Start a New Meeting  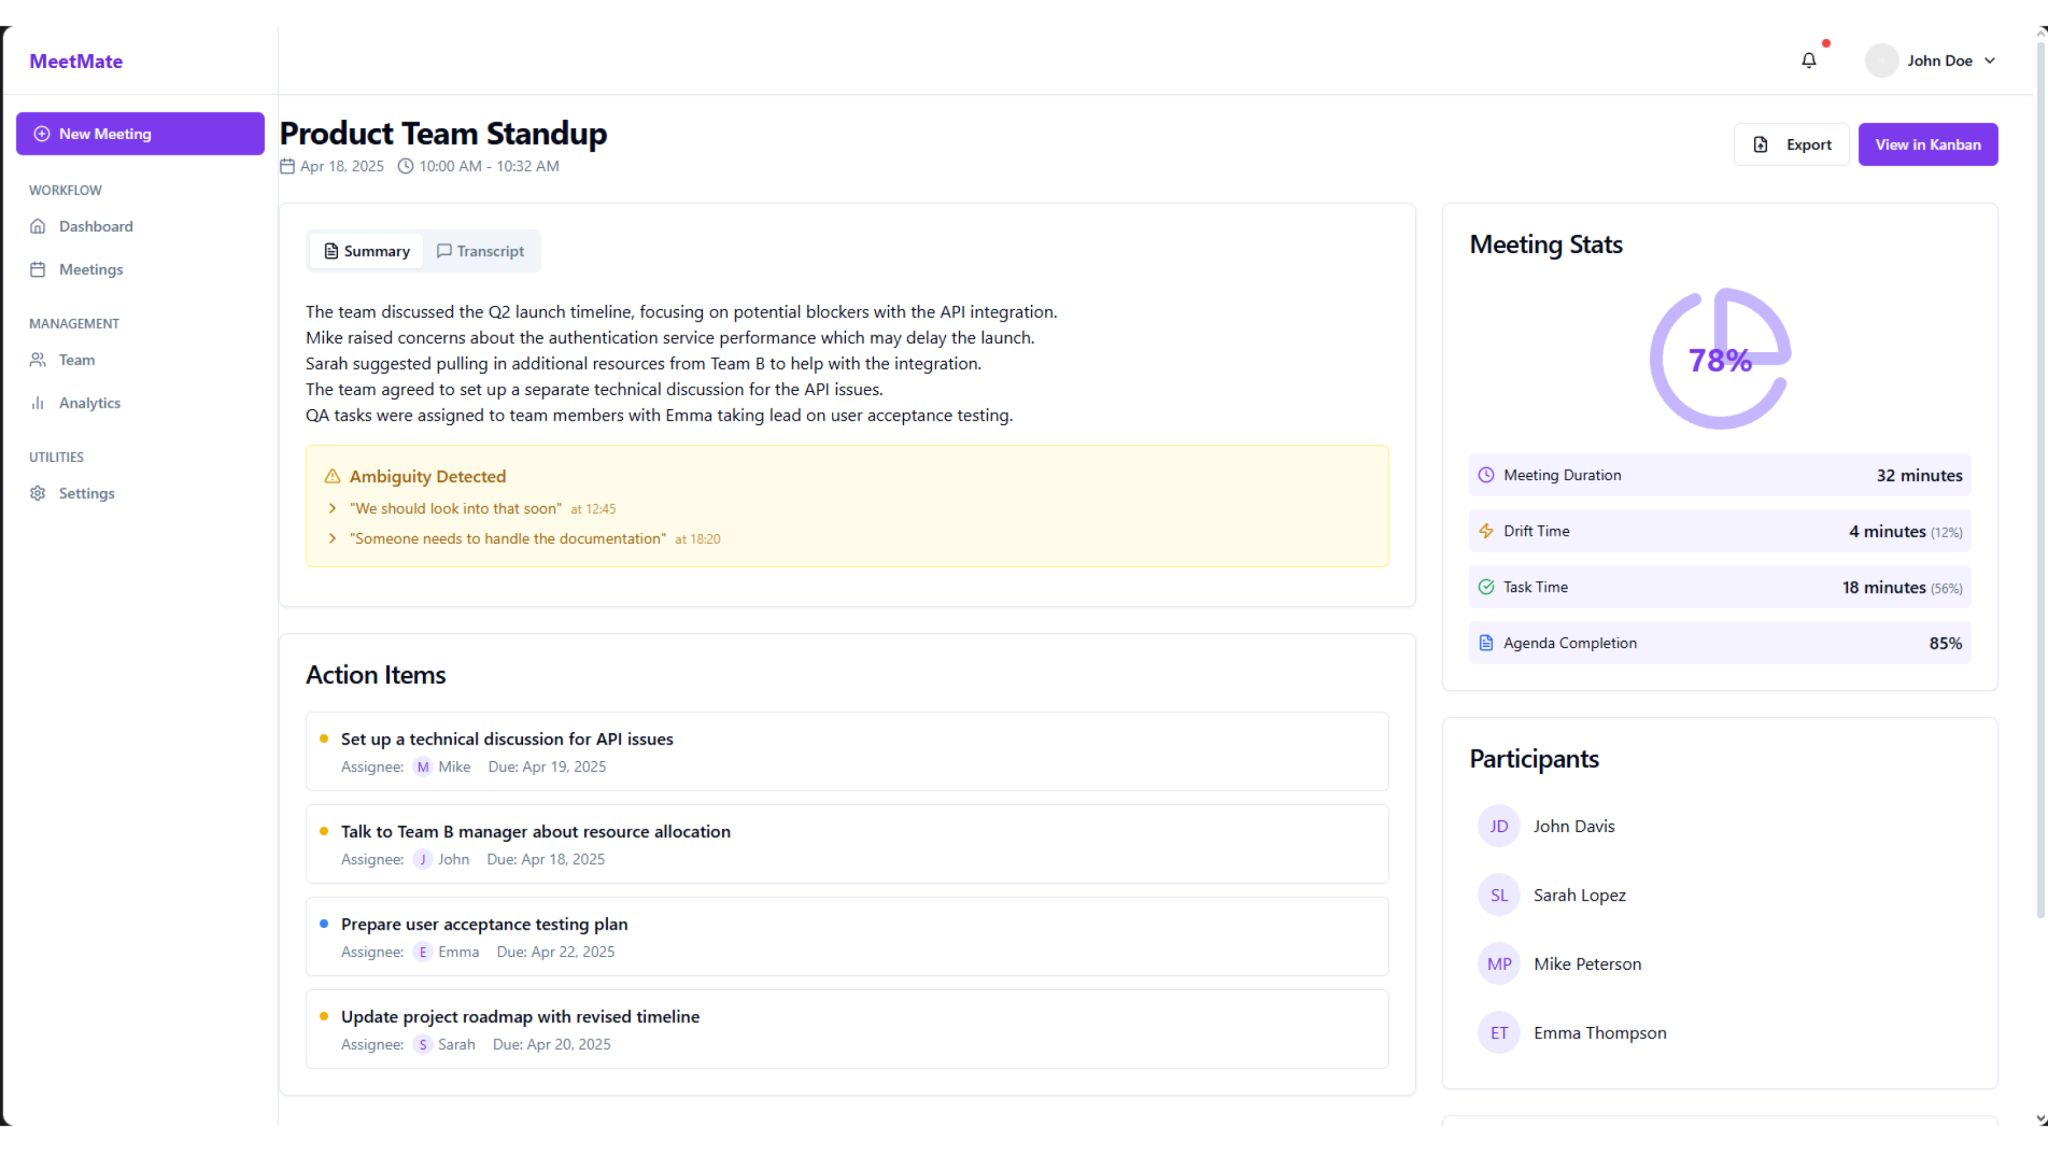pyautogui.click(x=140, y=134)
